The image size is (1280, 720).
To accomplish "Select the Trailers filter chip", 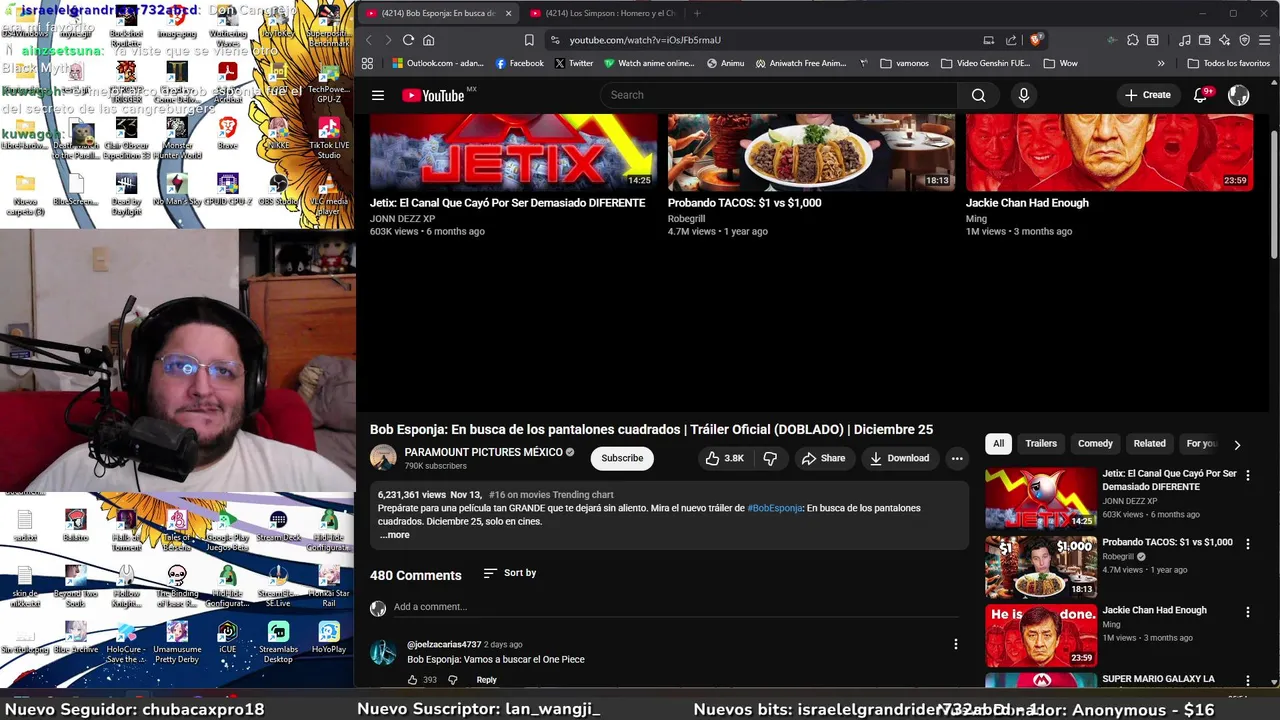I will click(1041, 444).
